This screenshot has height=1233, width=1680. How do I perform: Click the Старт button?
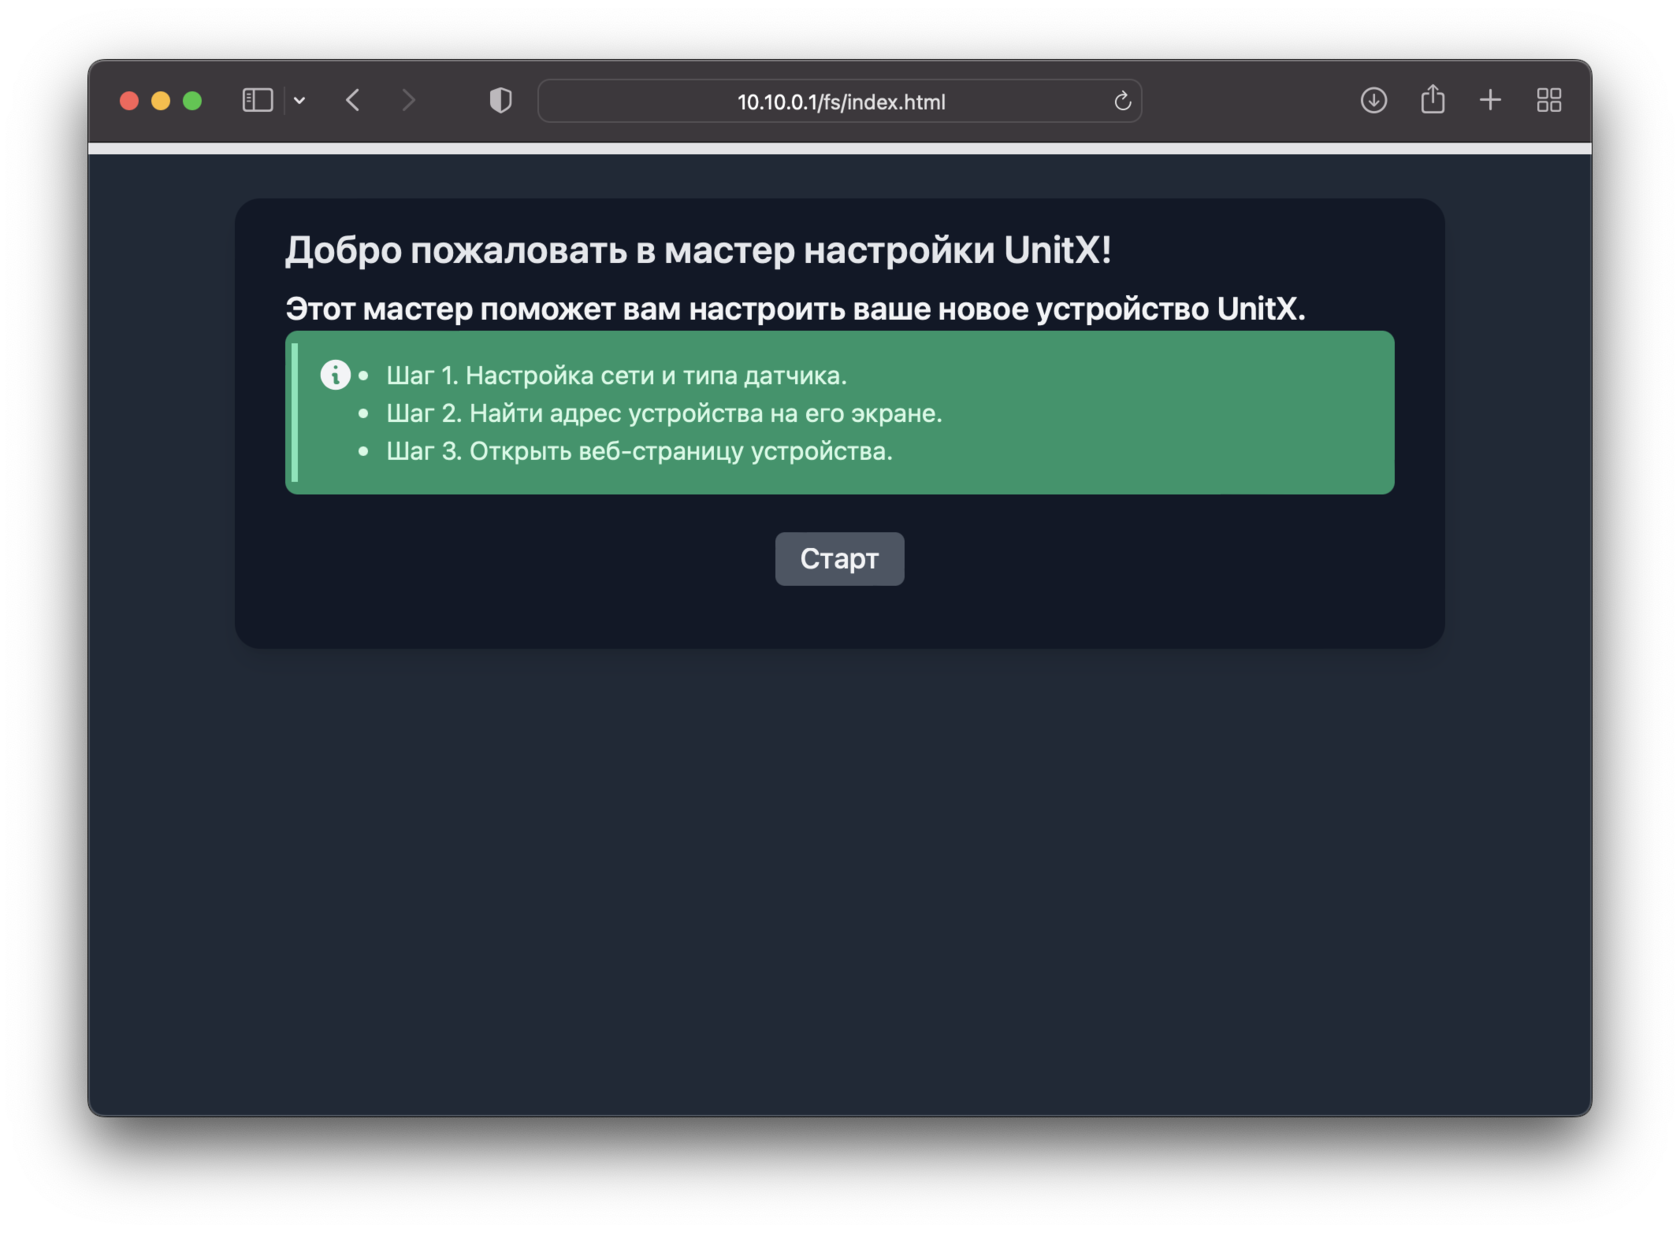click(839, 559)
